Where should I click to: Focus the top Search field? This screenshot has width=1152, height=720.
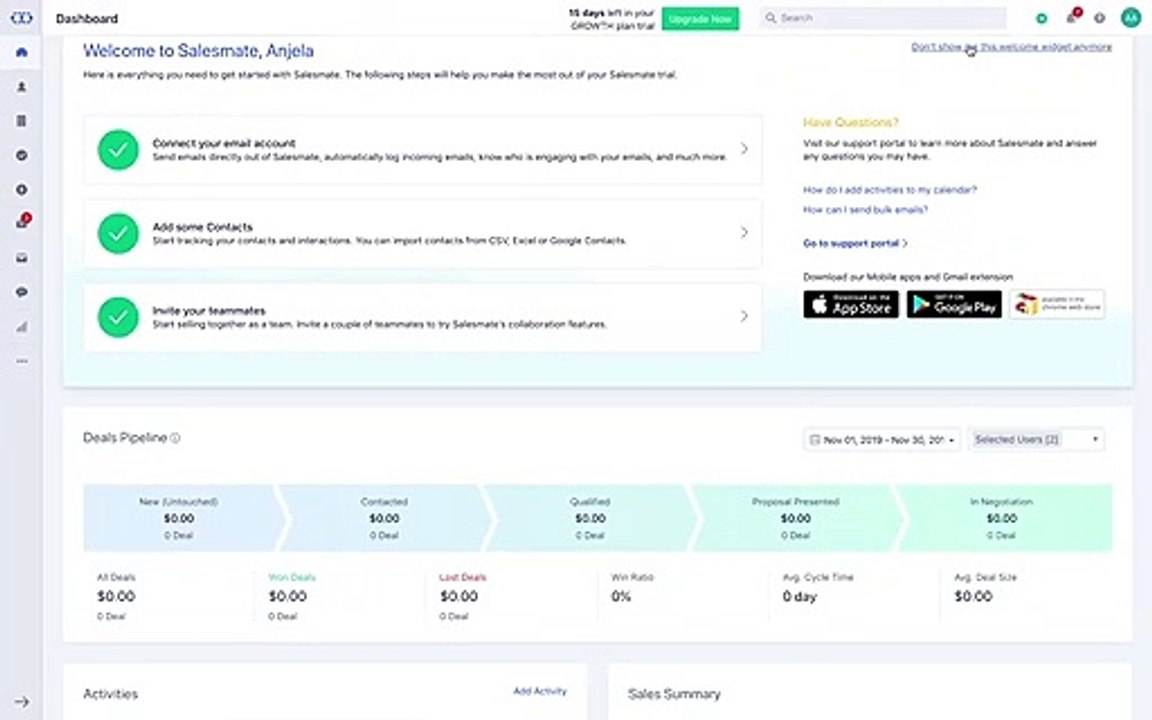pos(882,18)
